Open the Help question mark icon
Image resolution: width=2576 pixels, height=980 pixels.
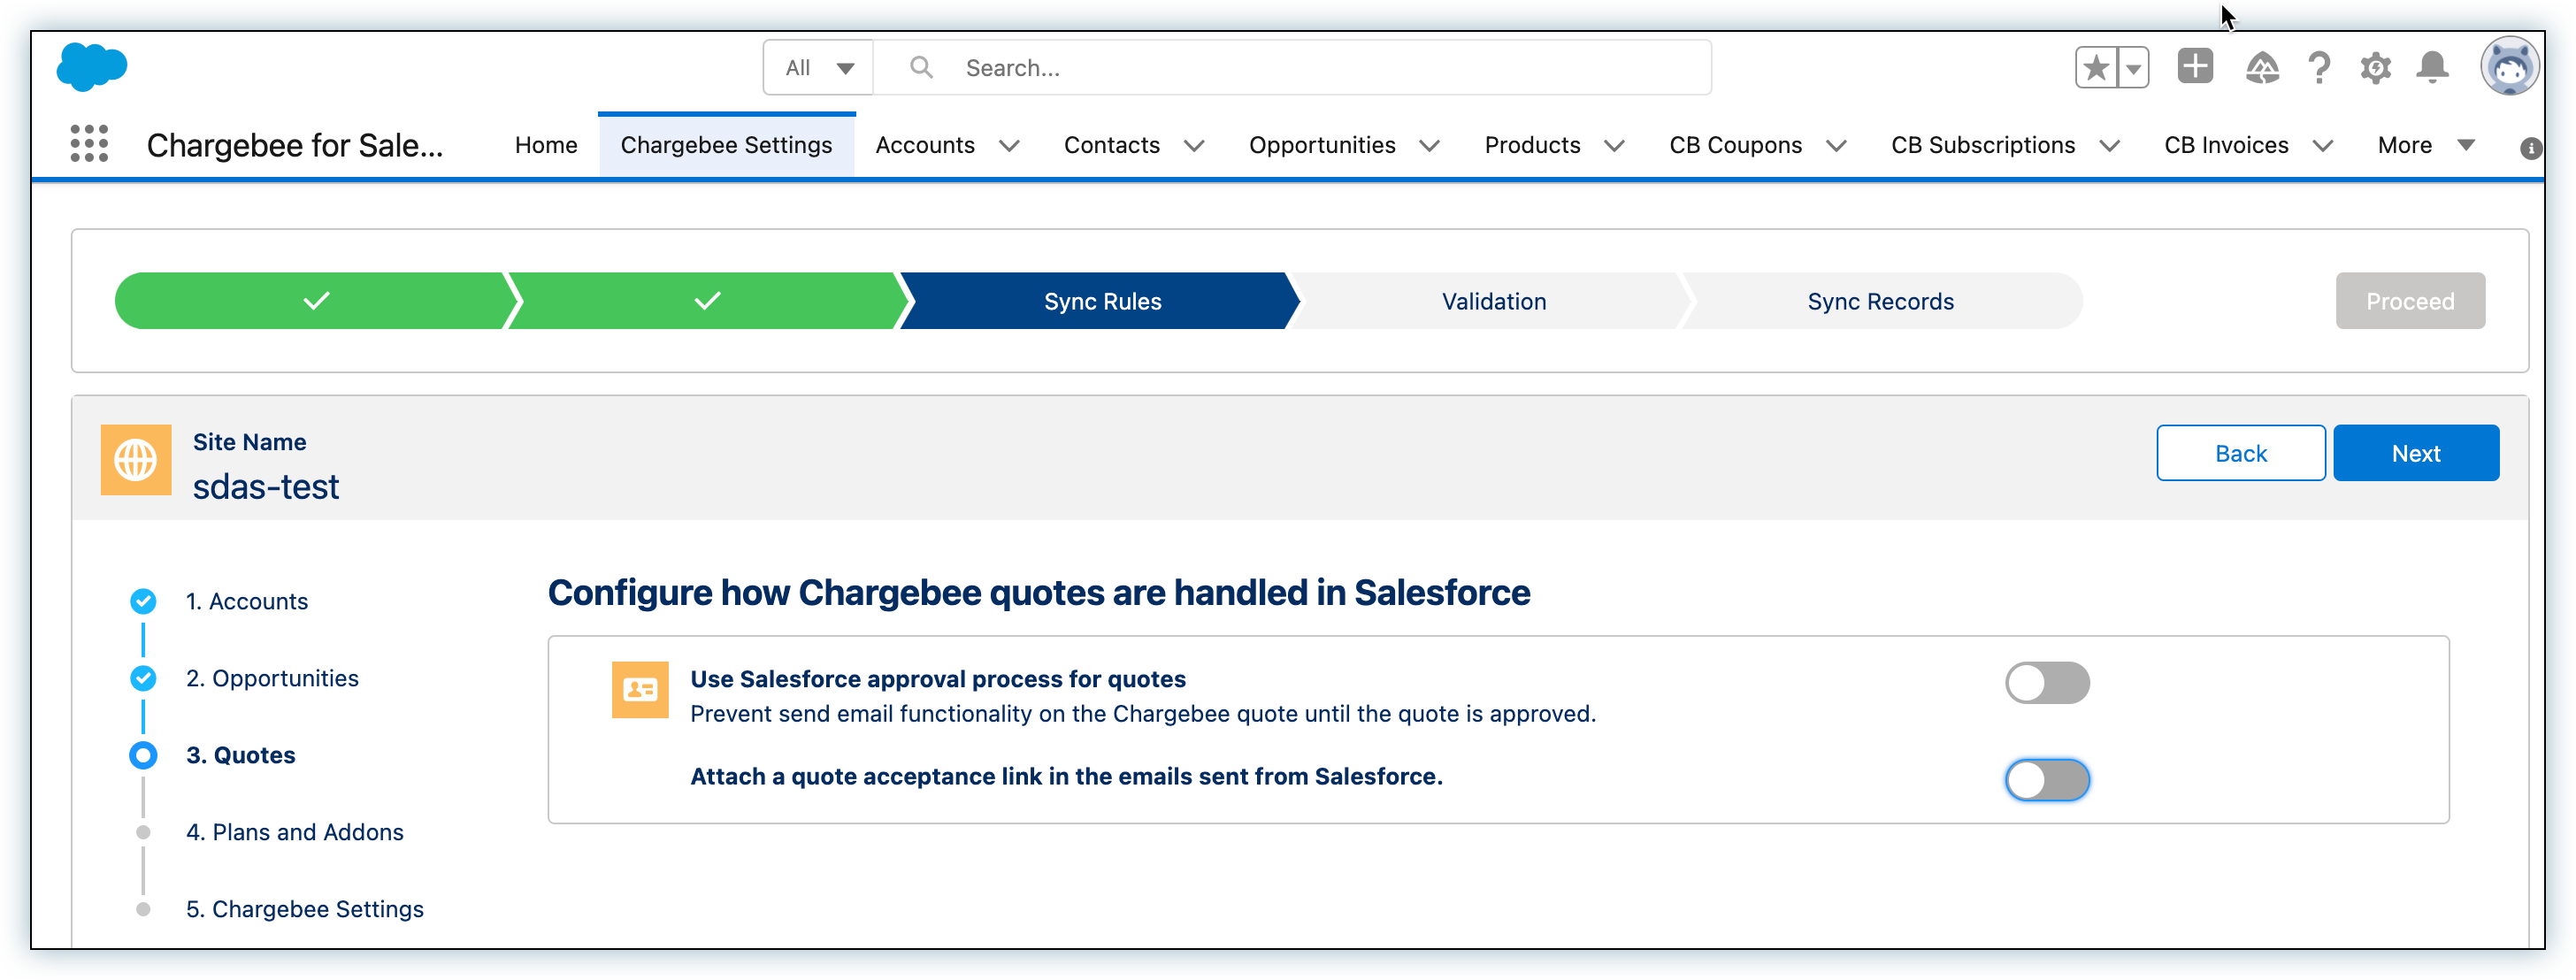pos(2319,68)
